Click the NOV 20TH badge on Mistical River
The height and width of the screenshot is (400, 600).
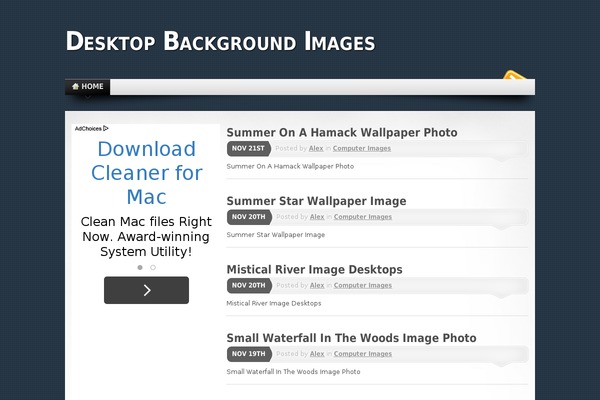click(x=249, y=286)
